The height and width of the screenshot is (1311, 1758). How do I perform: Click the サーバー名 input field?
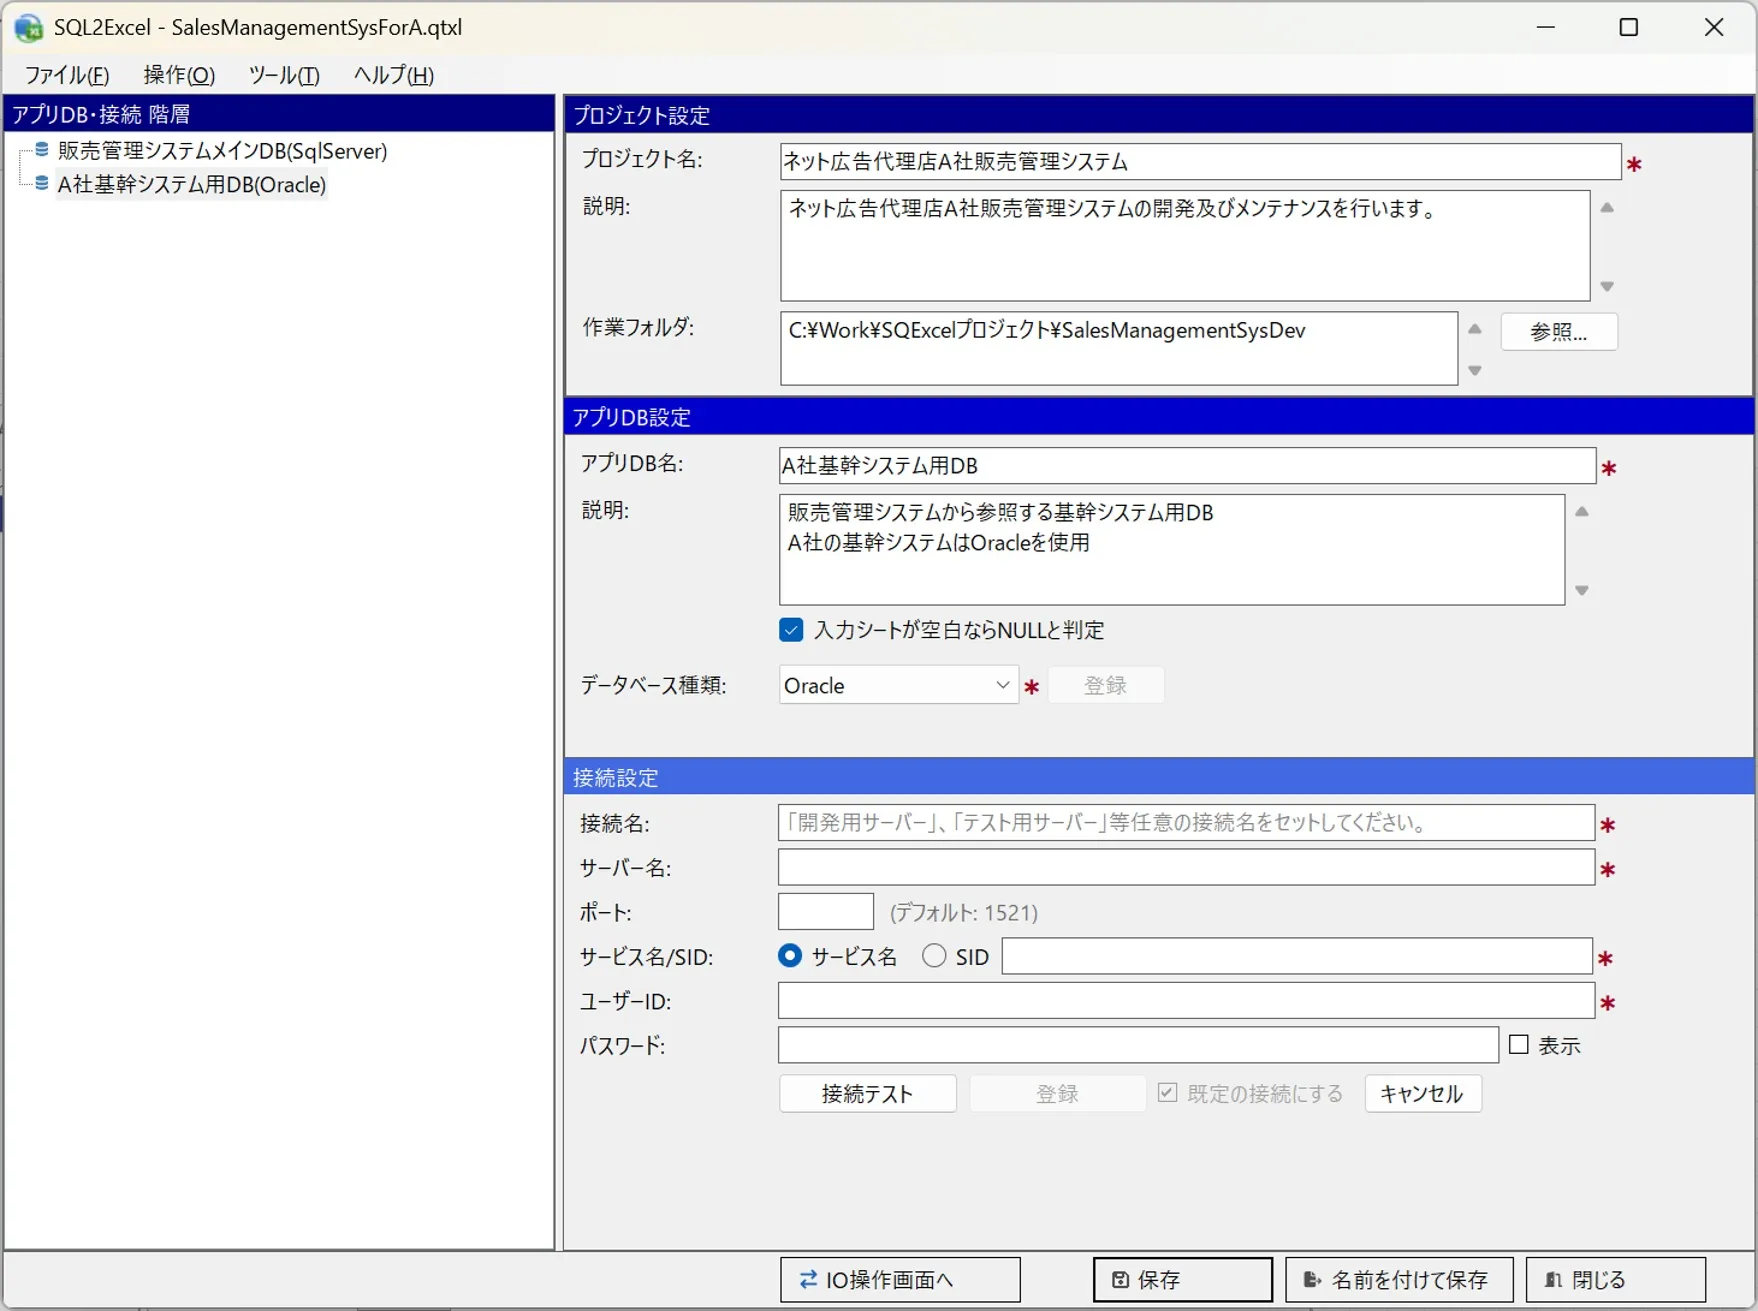1186,867
